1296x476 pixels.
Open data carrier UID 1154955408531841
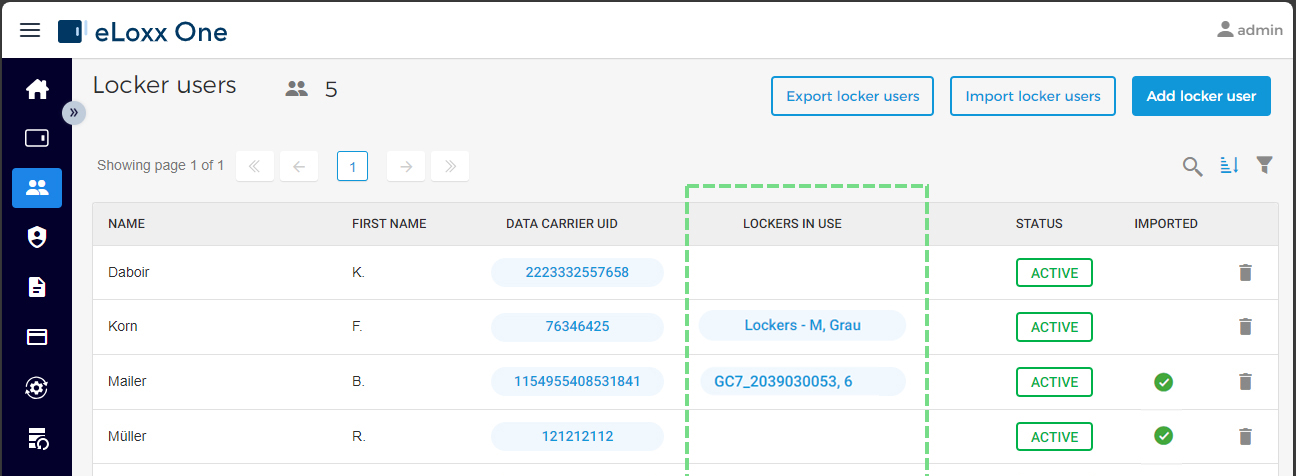577,381
